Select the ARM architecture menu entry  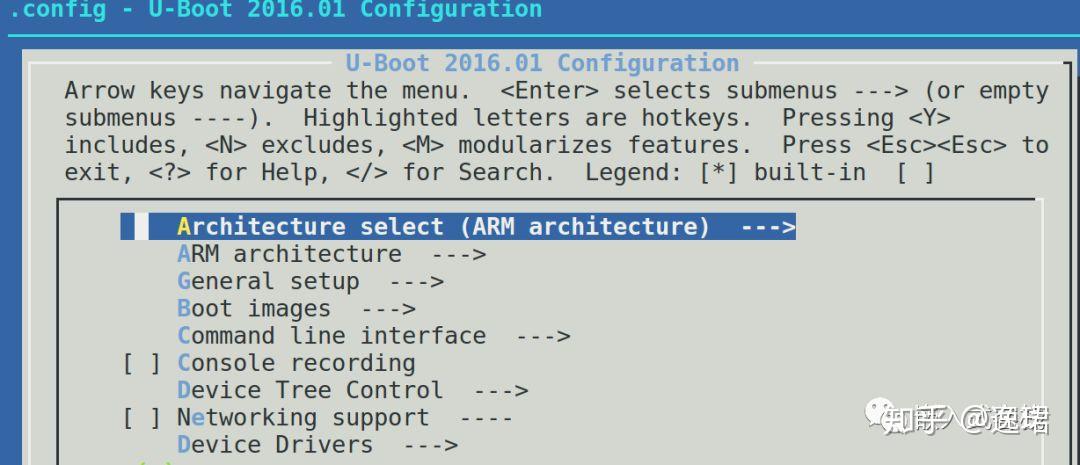289,254
